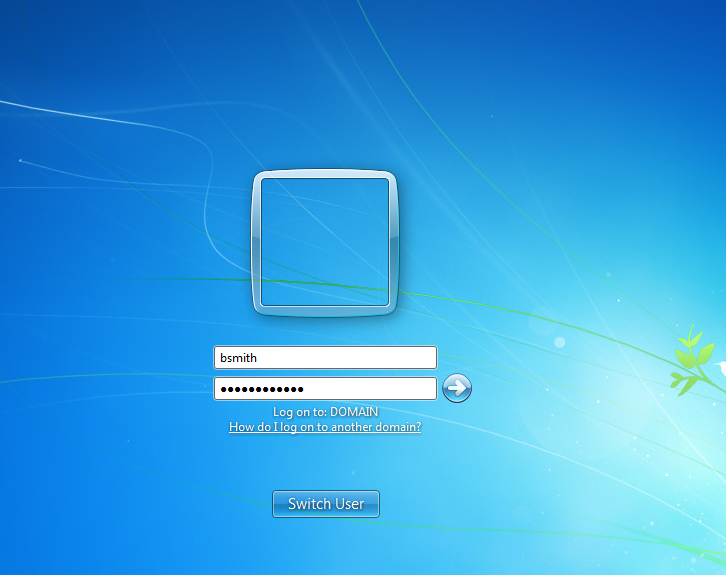This screenshot has width=726, height=575.
Task: Click the password dots in the field
Action: pyautogui.click(x=262, y=388)
